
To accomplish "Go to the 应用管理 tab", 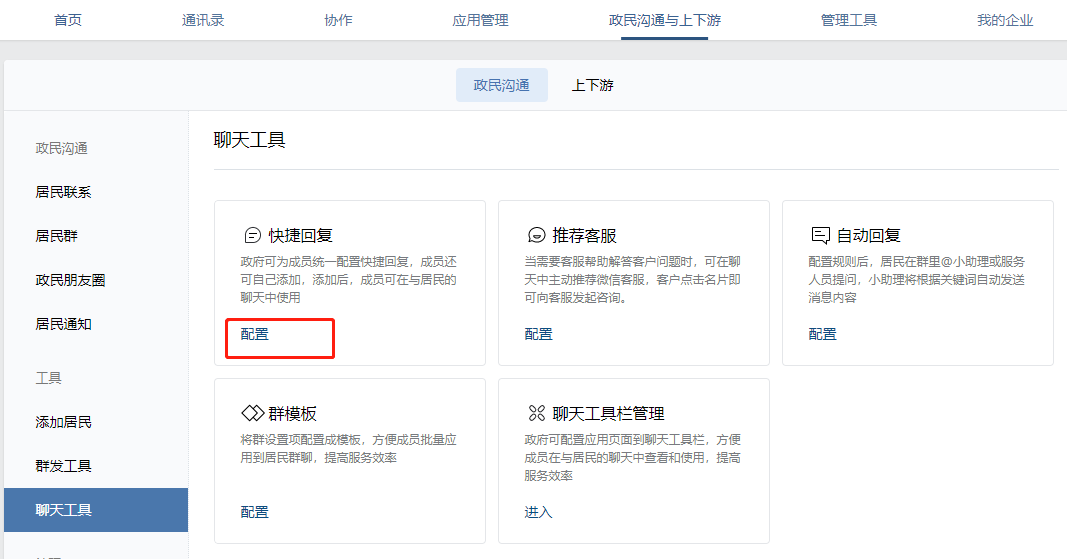I will [480, 20].
